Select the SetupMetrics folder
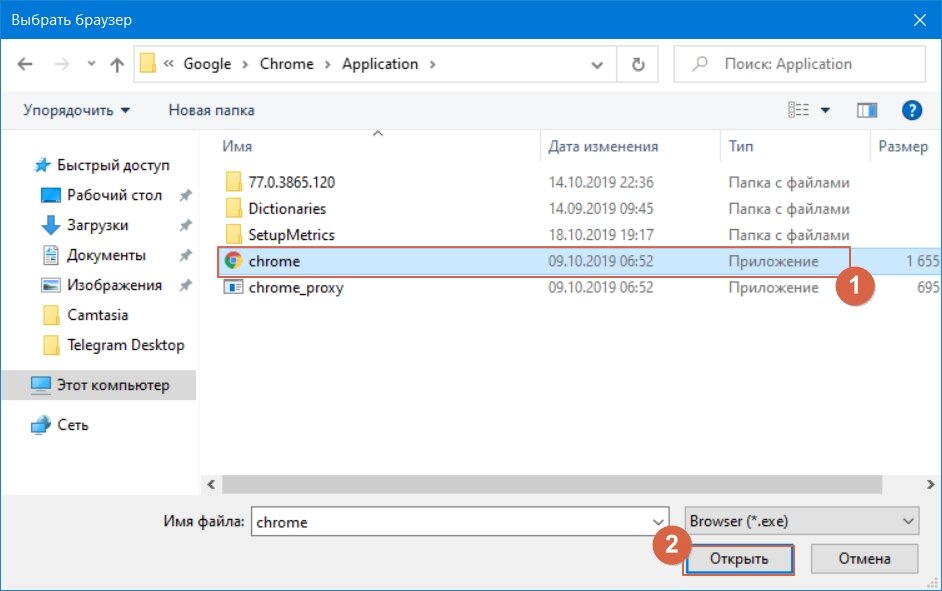 (x=291, y=235)
